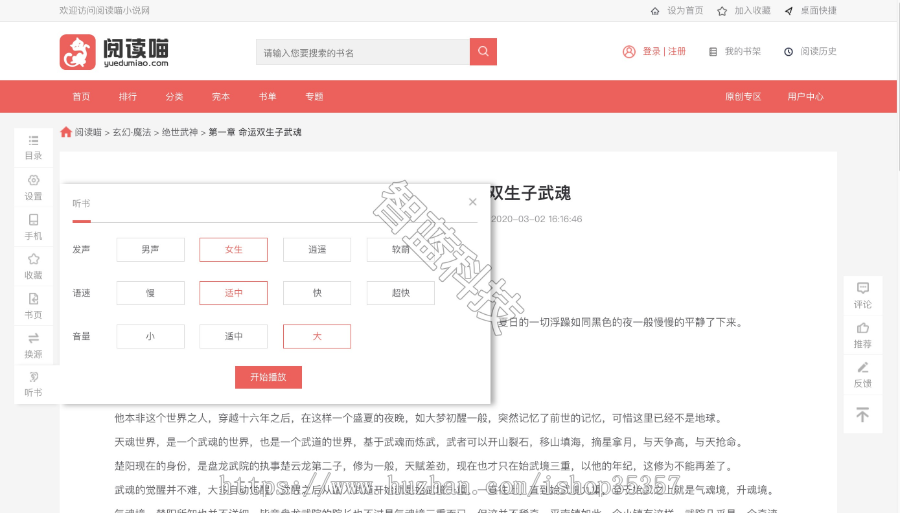
Task: Open 排行 in navigation bar
Action: click(127, 96)
